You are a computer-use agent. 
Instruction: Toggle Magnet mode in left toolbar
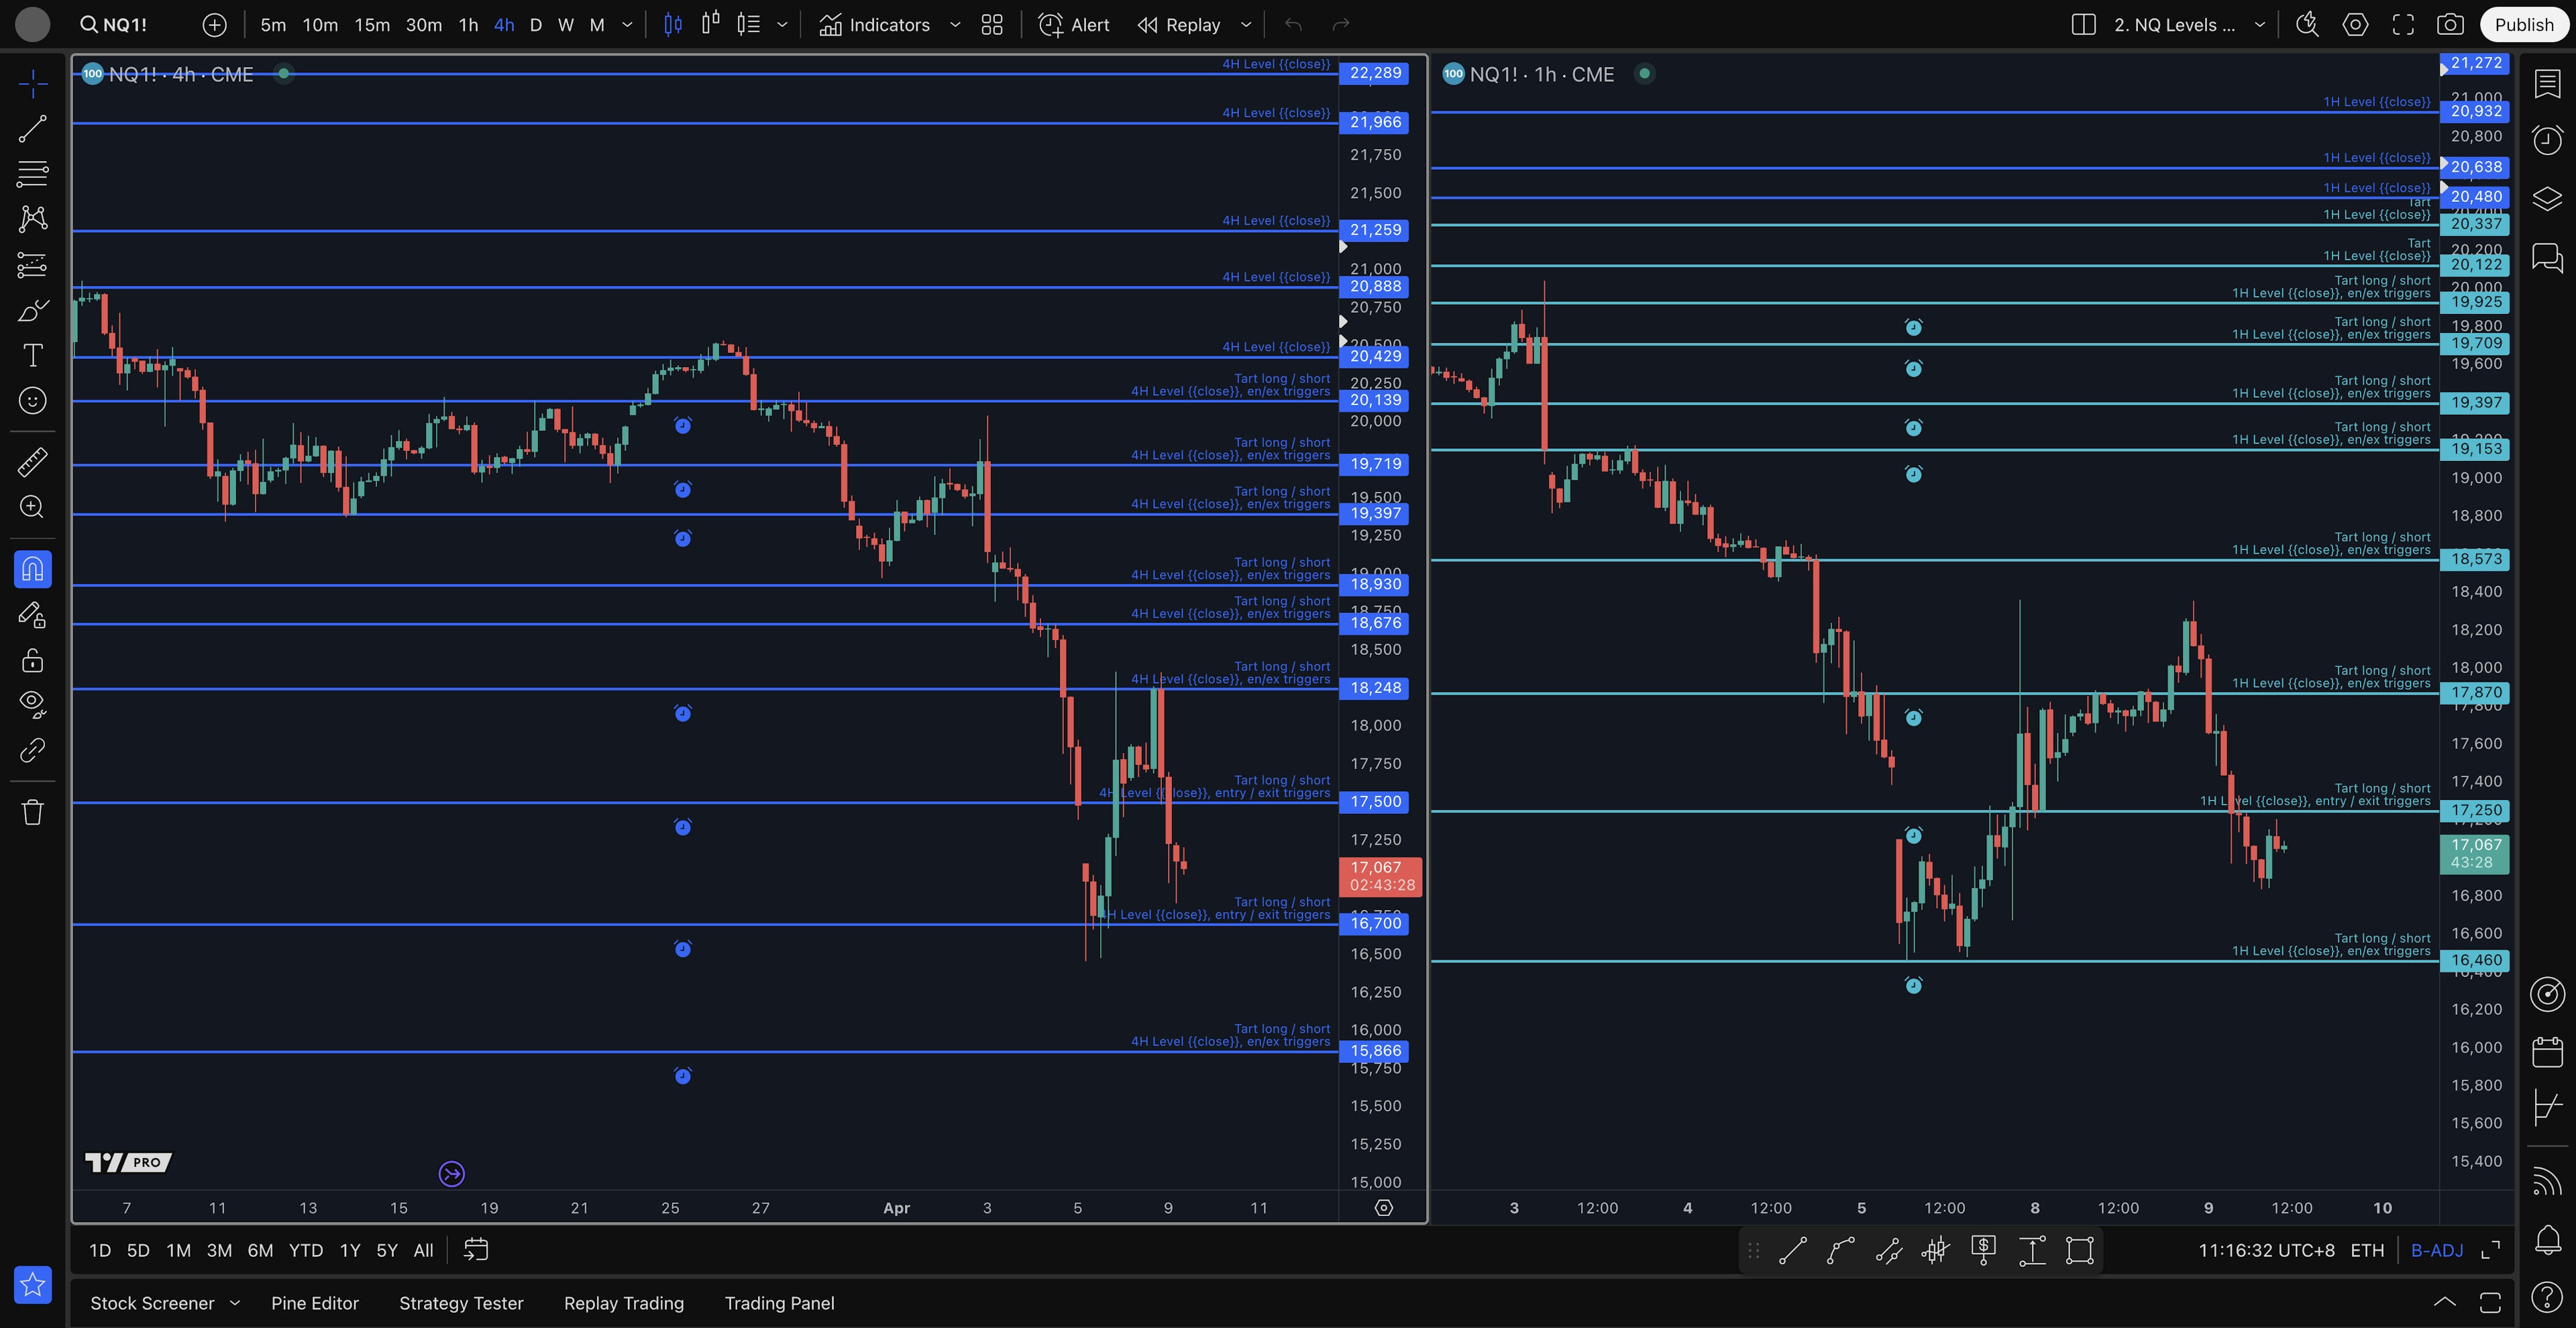[x=32, y=569]
